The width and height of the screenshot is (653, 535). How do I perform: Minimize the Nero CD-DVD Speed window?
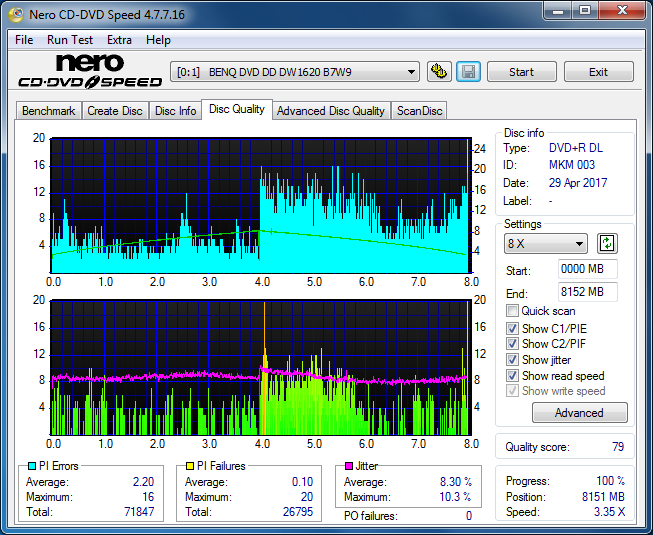tap(558, 10)
